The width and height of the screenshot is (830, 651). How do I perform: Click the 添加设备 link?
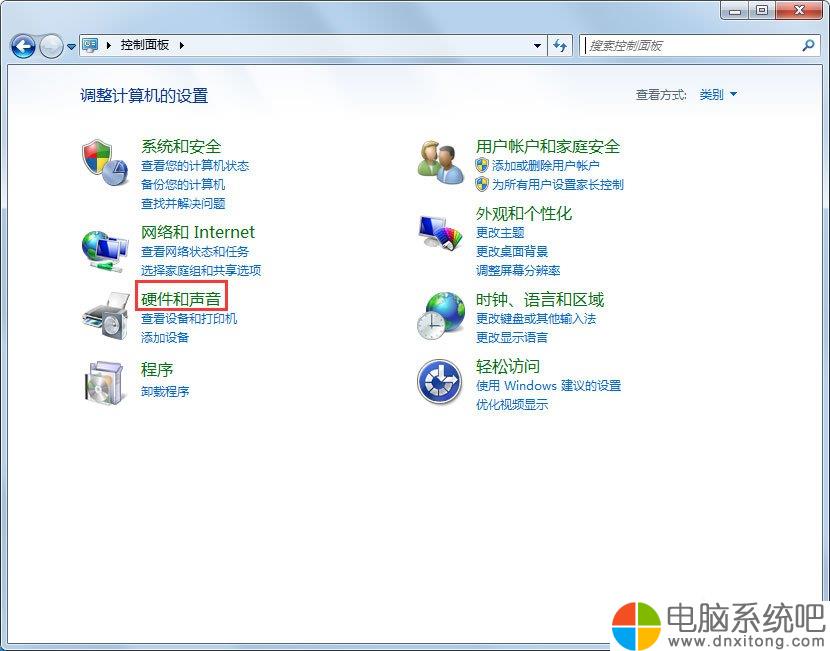(165, 338)
